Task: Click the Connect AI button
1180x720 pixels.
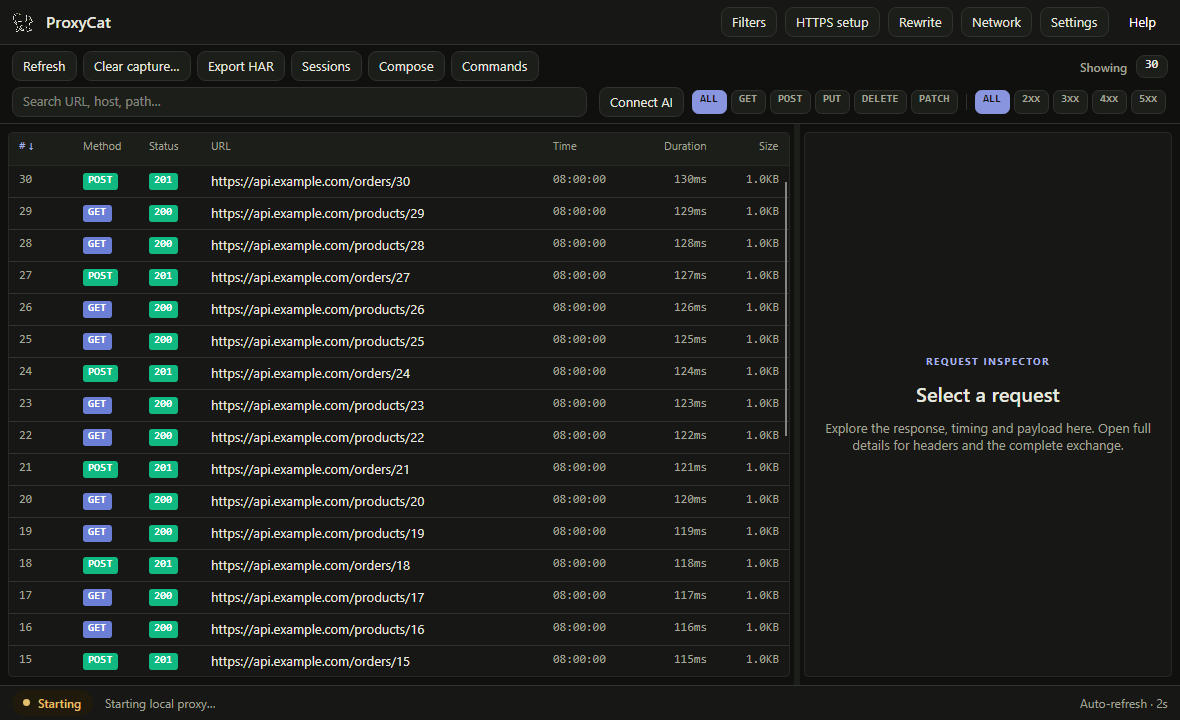Action: tap(641, 102)
